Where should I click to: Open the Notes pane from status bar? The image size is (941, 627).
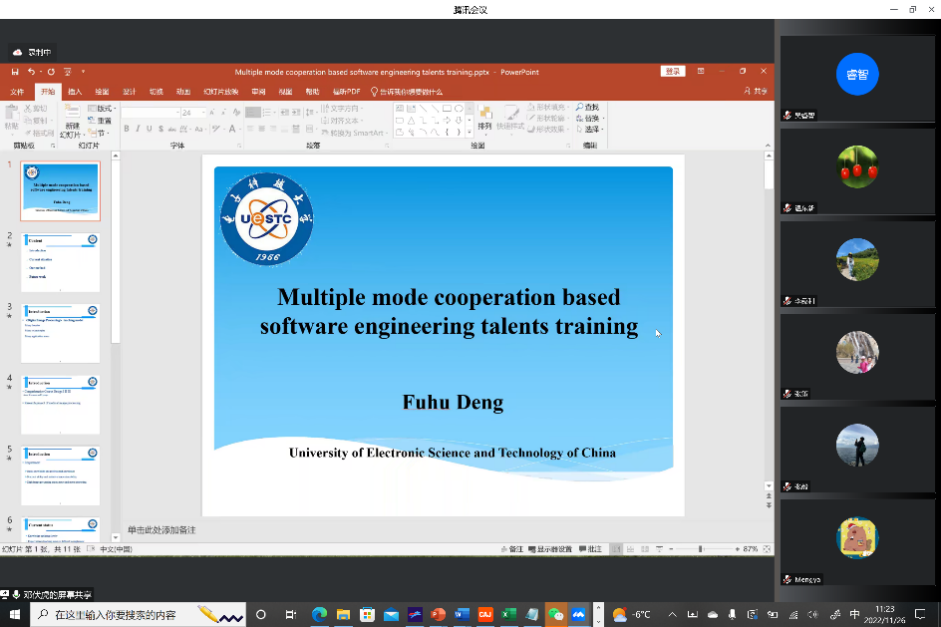click(512, 549)
